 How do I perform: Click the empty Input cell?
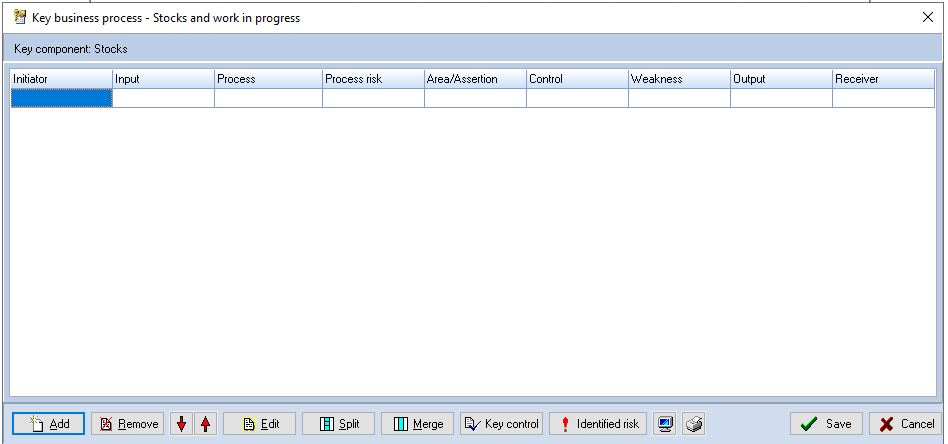click(163, 98)
